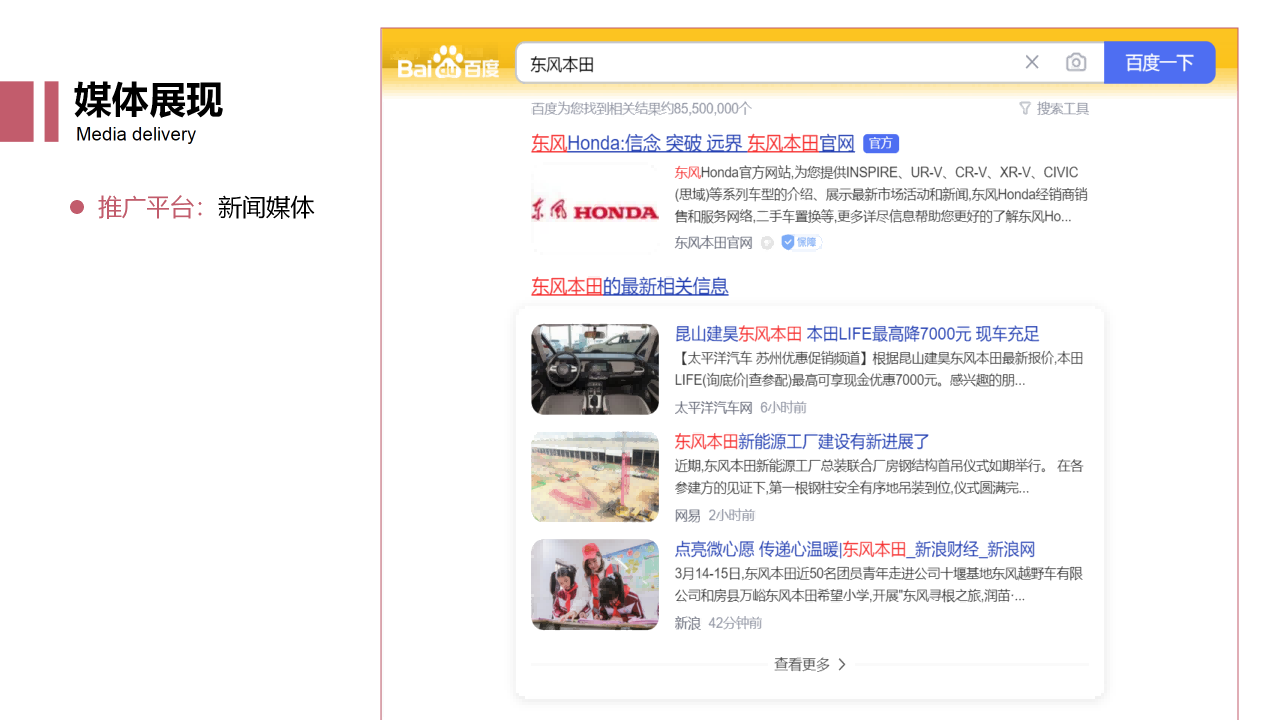The width and height of the screenshot is (1280, 720).
Task: Click the INSPIRE, UR-V, CR-V result description
Action: tap(881, 194)
